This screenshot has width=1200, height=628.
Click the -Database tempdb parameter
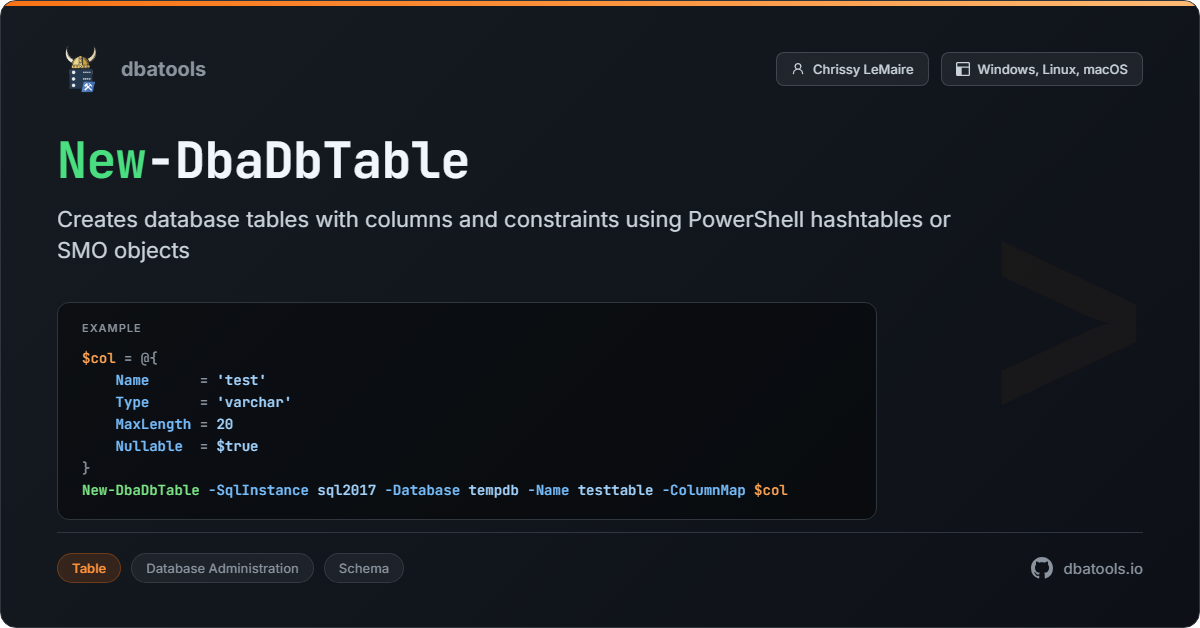tap(452, 490)
